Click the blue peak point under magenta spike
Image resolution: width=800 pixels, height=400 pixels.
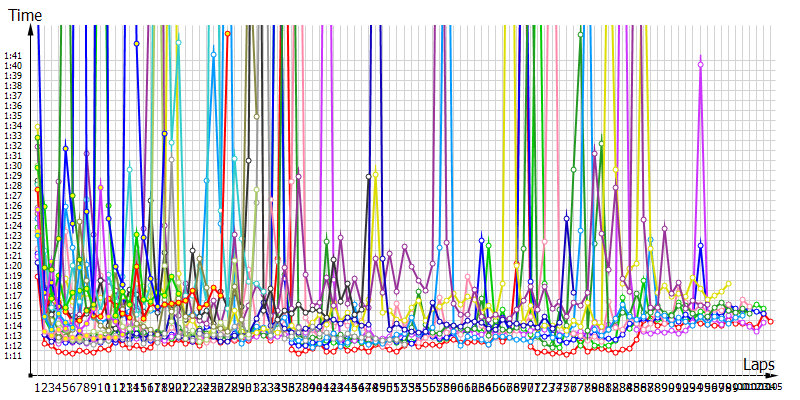click(x=700, y=245)
